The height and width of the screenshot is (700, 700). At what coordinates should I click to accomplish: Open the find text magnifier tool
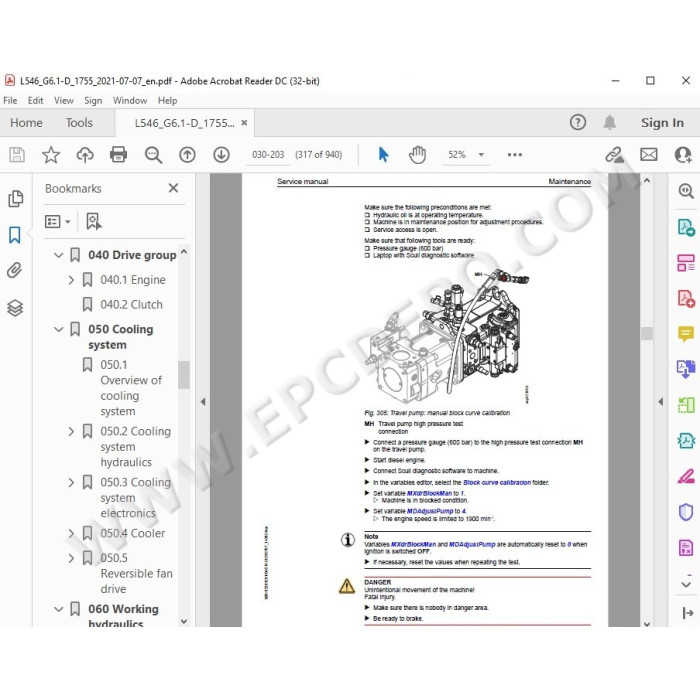point(153,155)
